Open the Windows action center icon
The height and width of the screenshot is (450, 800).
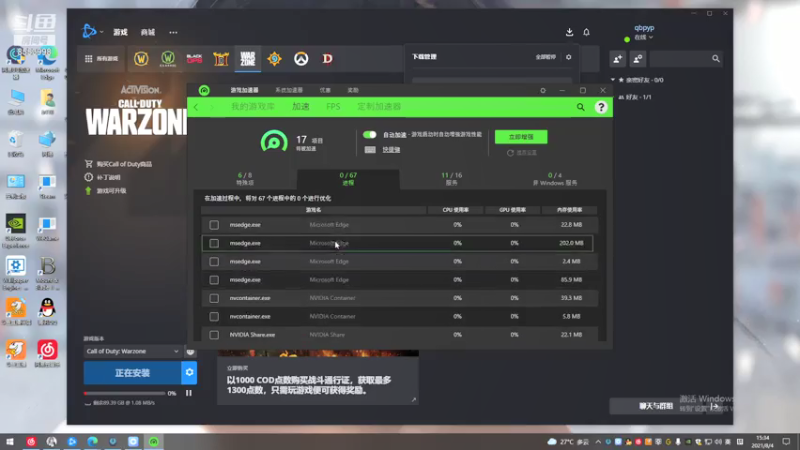pyautogui.click(x=786, y=441)
